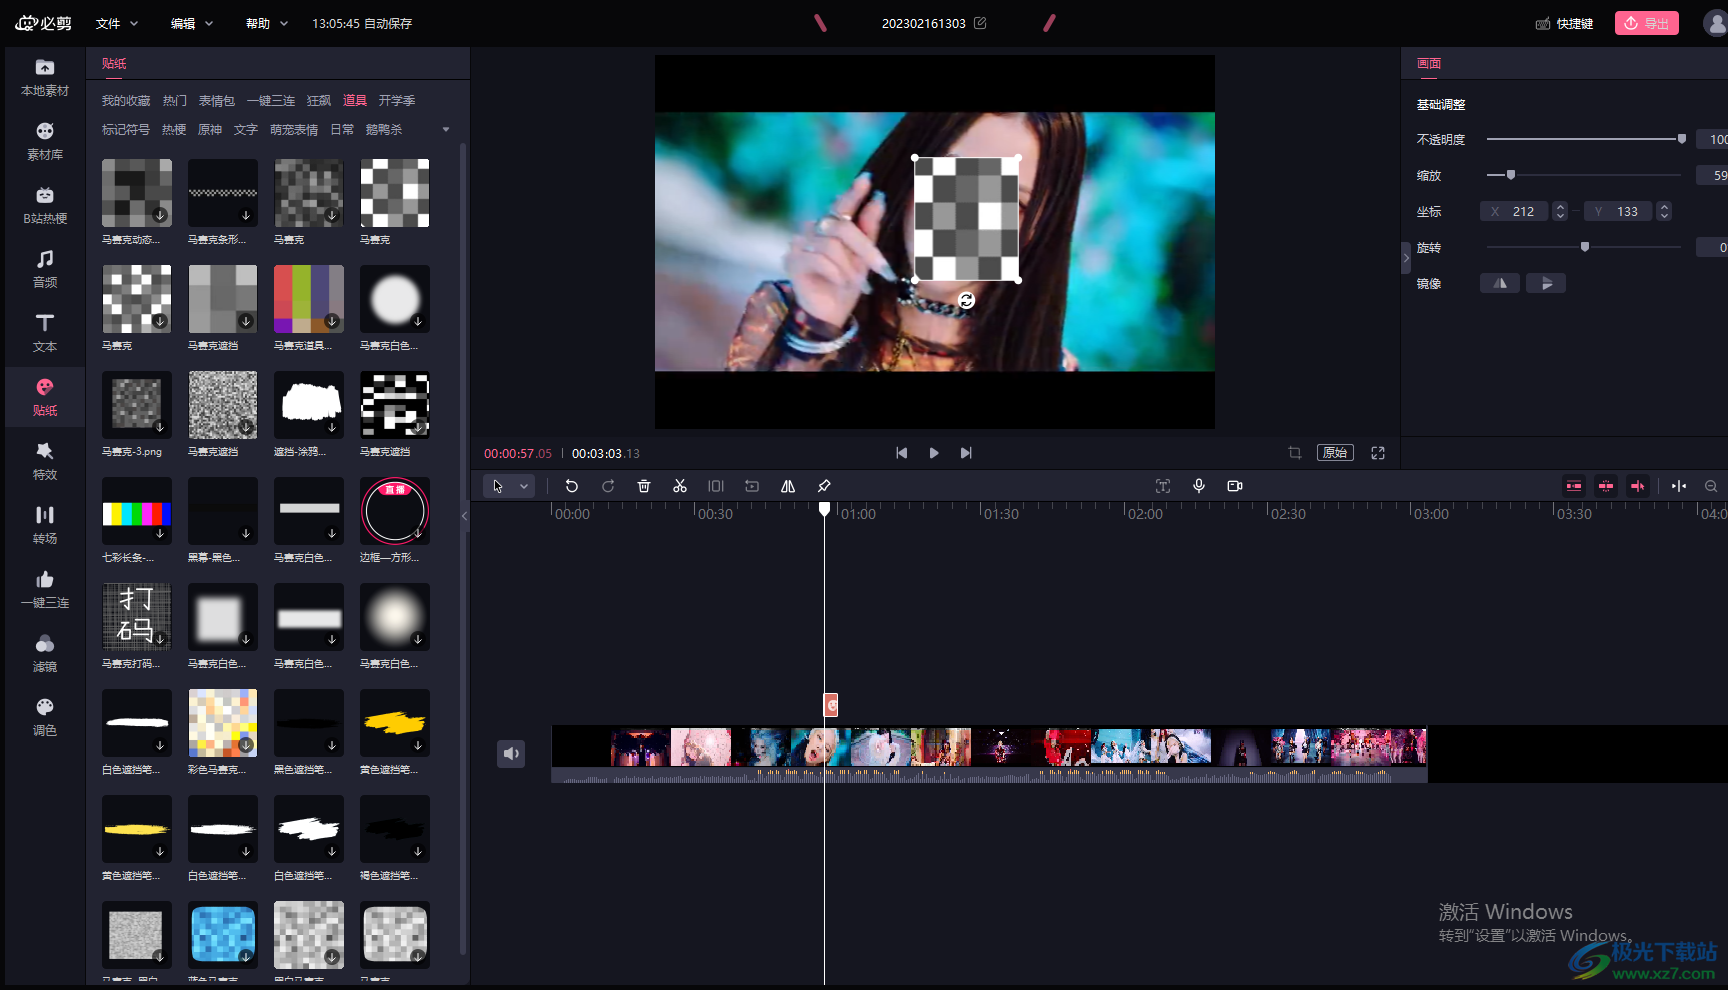Click the 不透明度 opacity slider handle
1728x990 pixels.
[x=1682, y=139]
